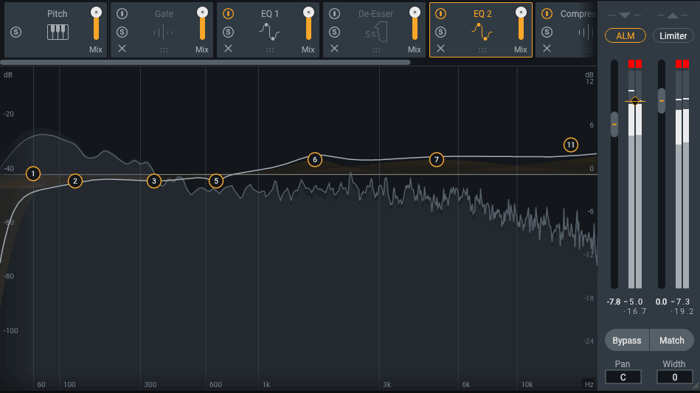
Task: Toggle the Gate module power button
Action: point(122,14)
